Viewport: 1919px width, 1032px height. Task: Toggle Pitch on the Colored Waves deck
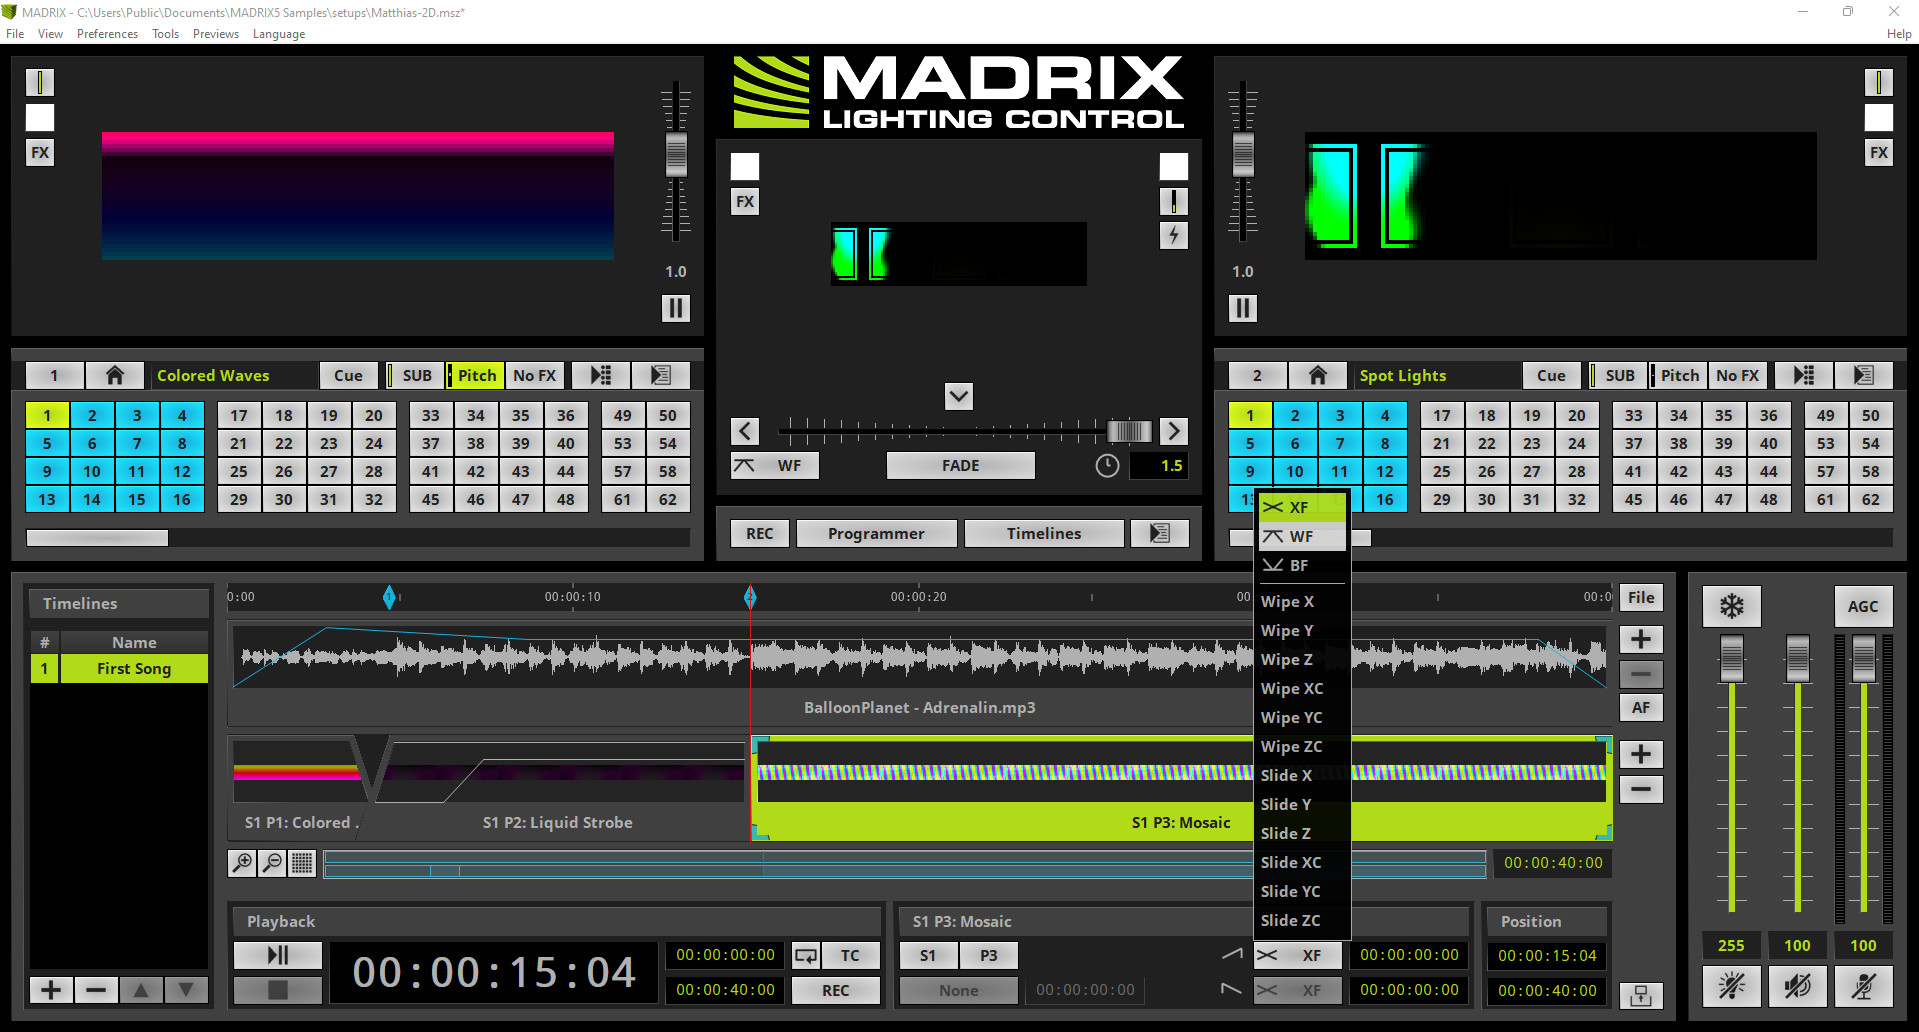click(475, 375)
